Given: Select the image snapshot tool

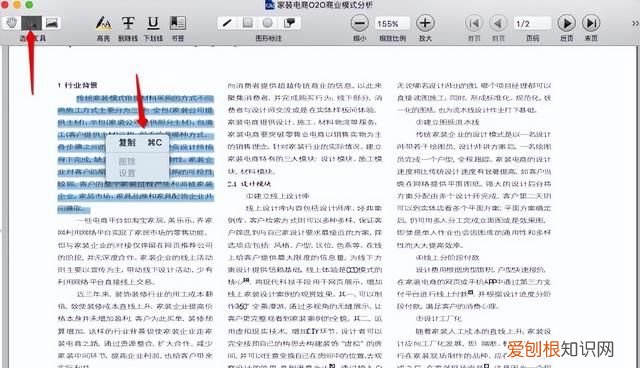Looking at the screenshot, I should click(52, 23).
